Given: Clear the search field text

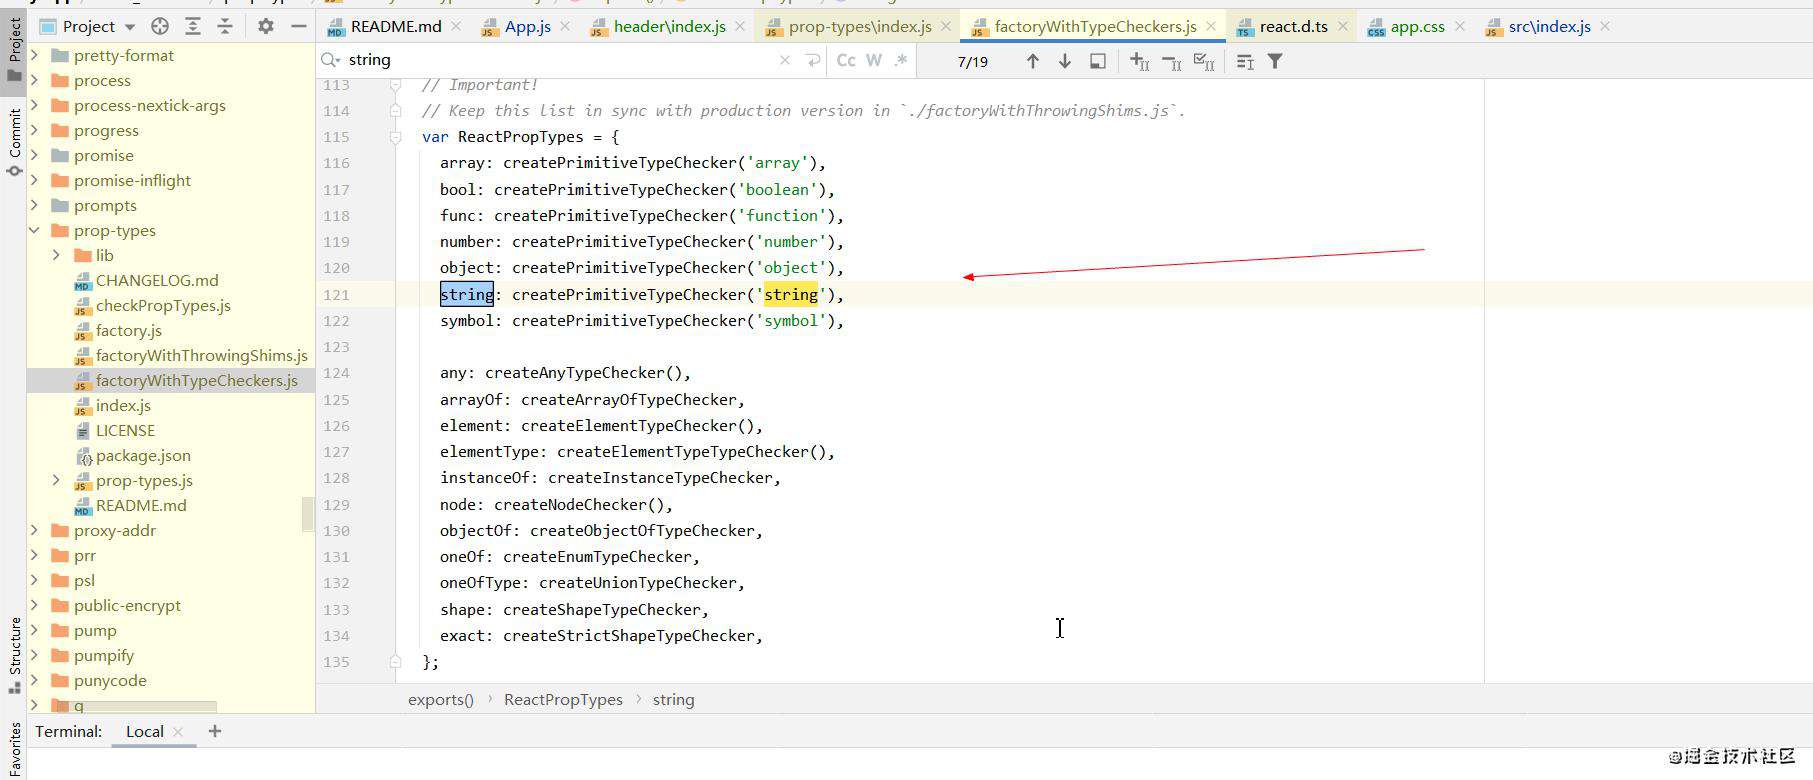Looking at the screenshot, I should click(x=785, y=61).
